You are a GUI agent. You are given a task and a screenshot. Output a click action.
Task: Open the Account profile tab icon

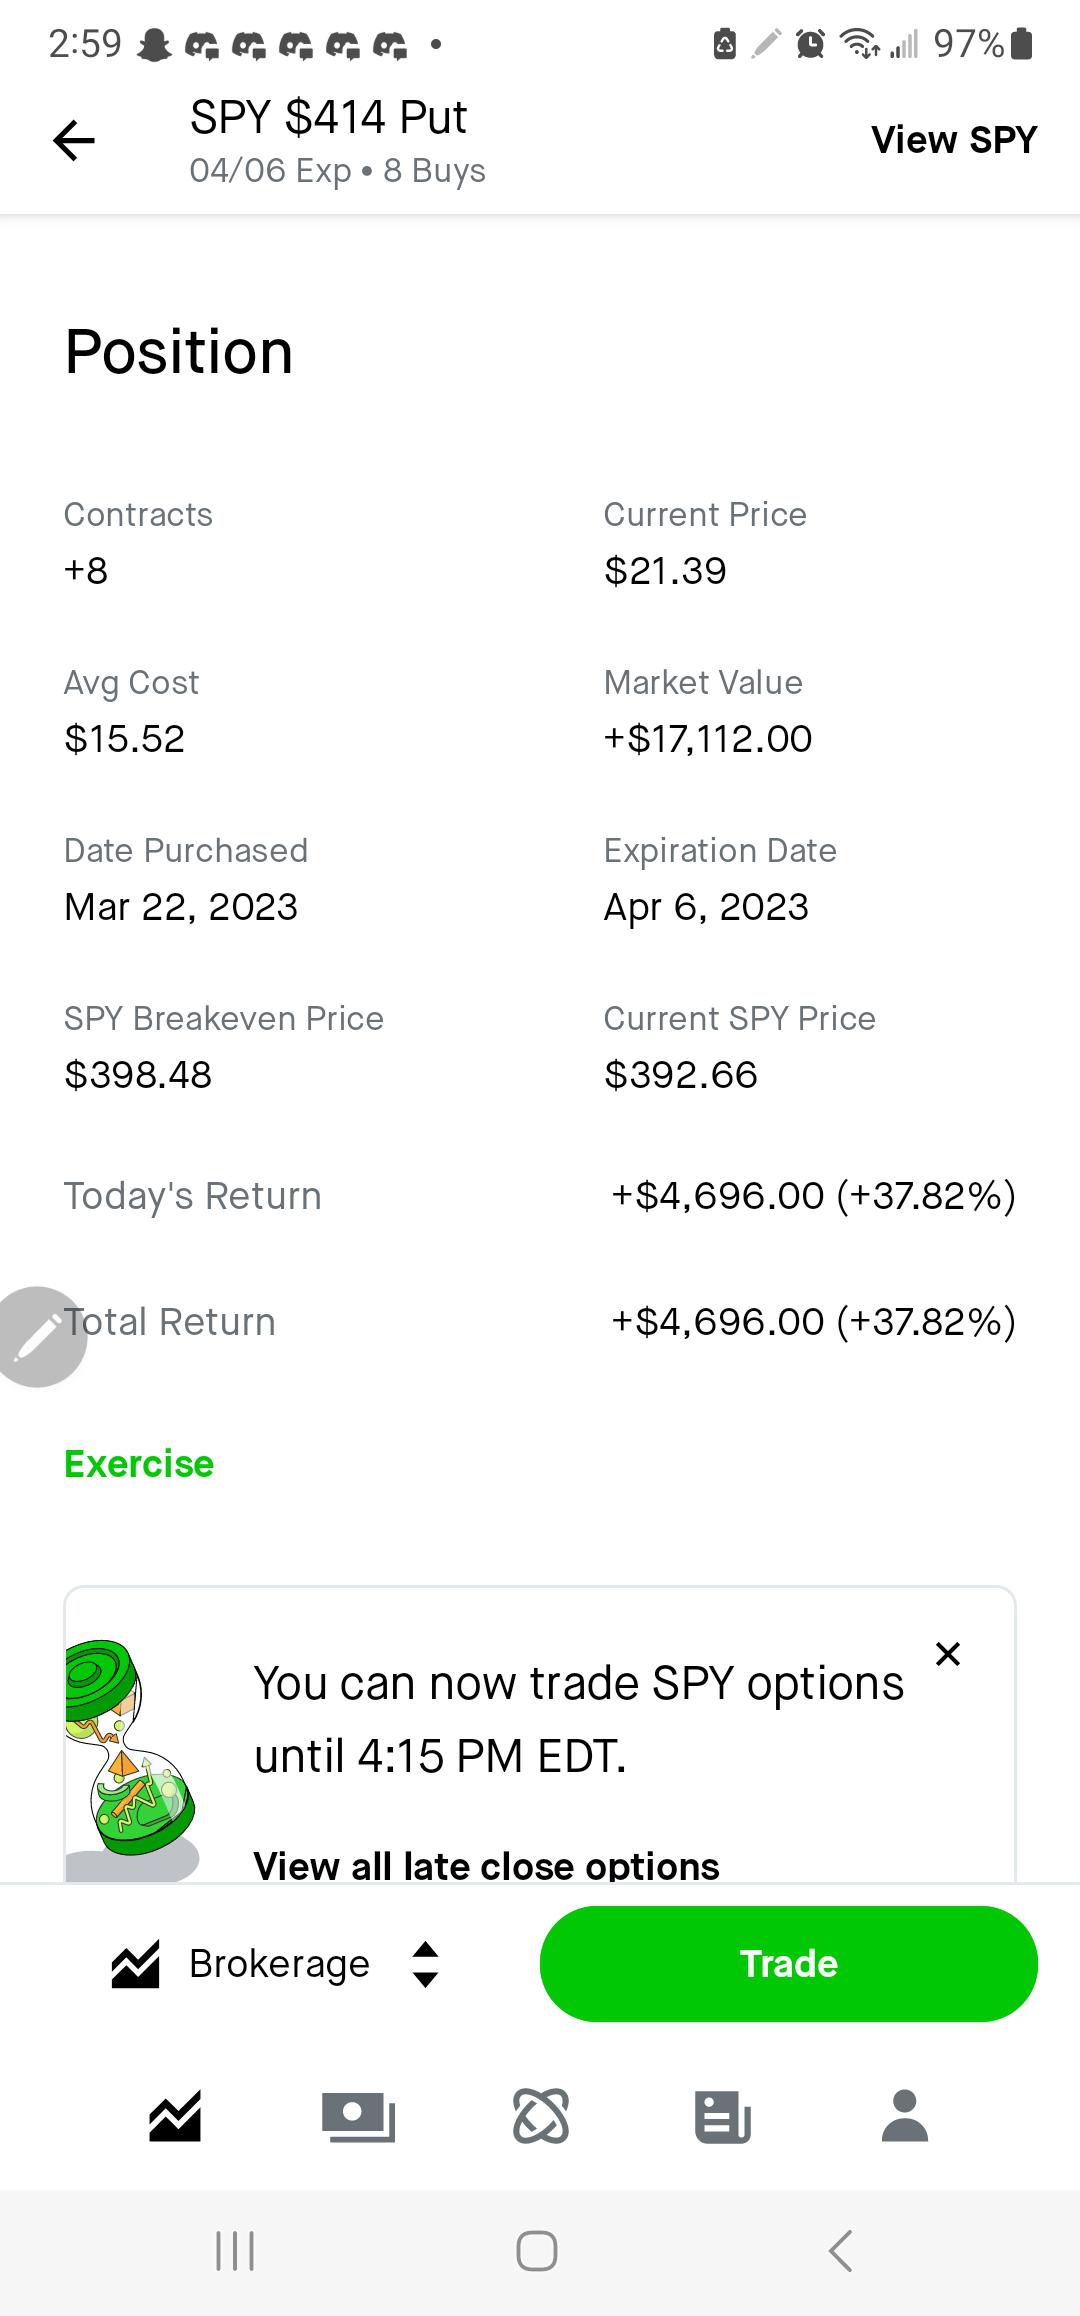905,2116
